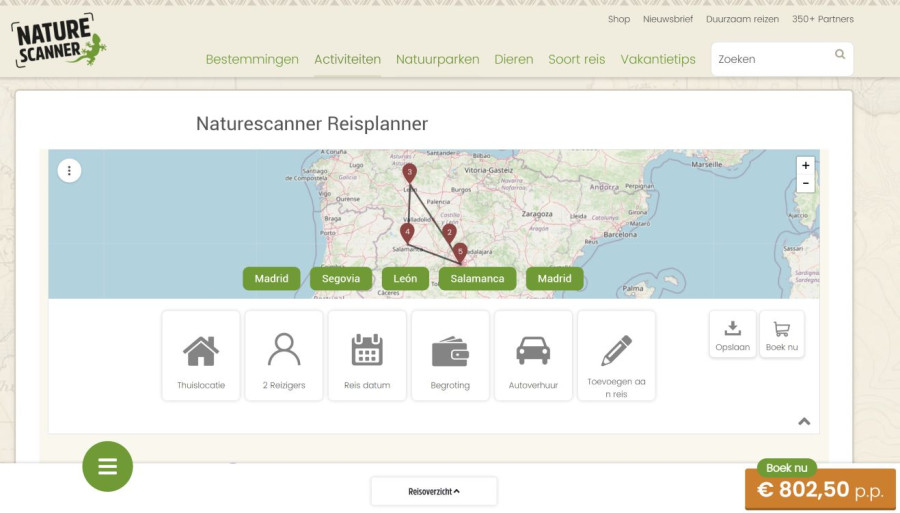Click the Barcelona label on the map

620,235
